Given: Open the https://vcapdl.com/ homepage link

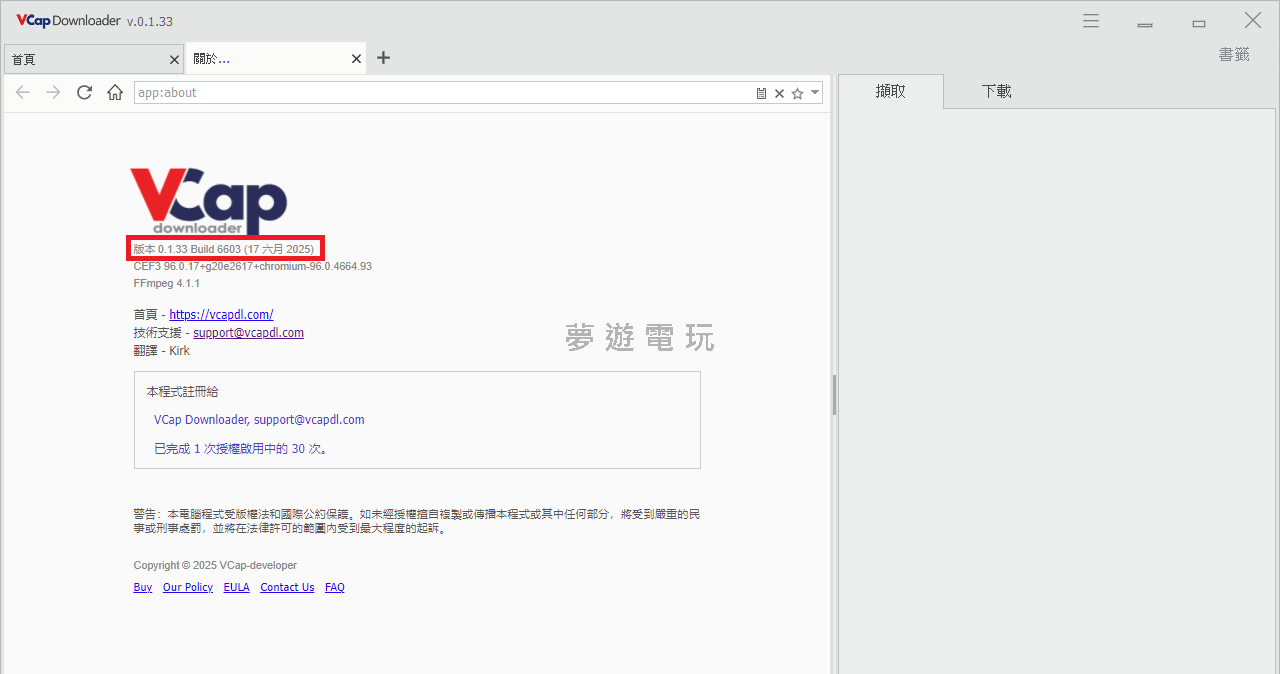Looking at the screenshot, I should 221,314.
